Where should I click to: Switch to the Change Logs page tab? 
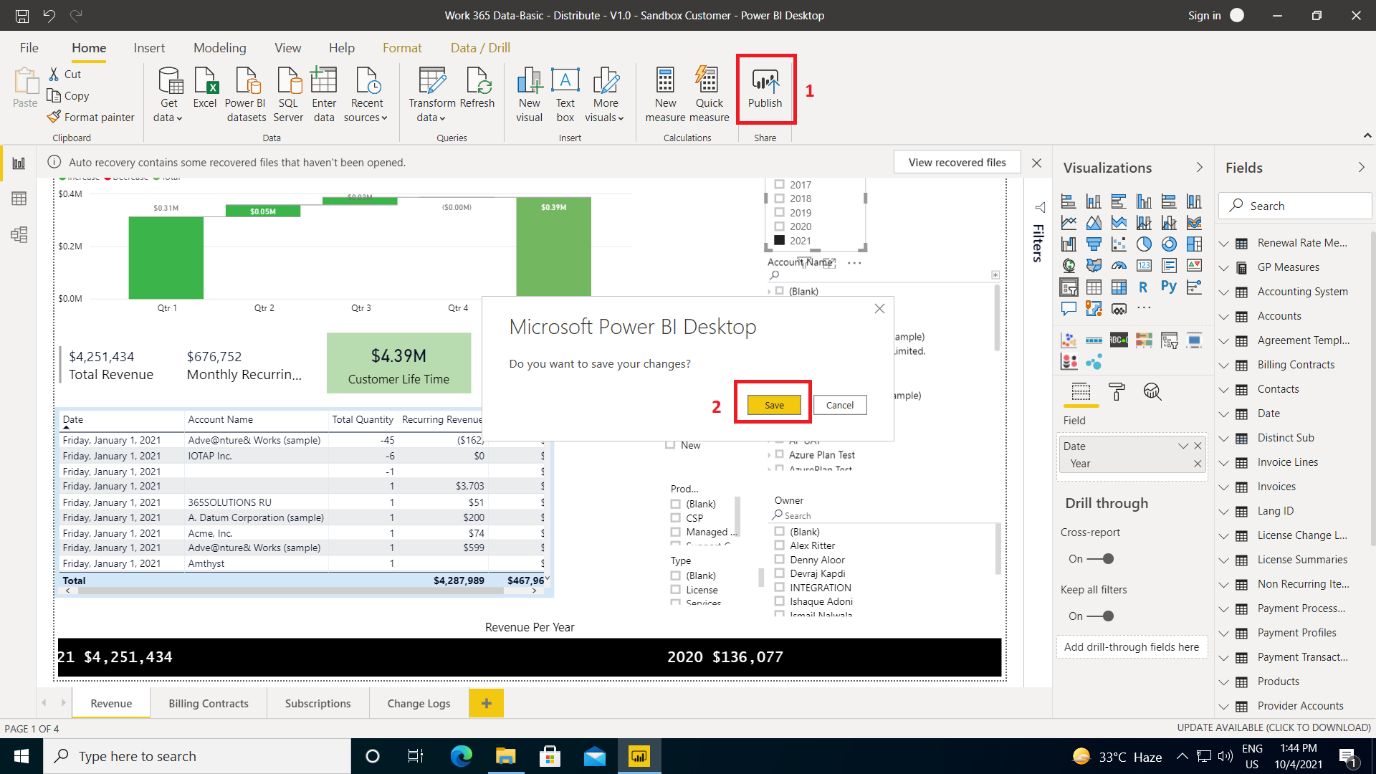[x=418, y=703]
